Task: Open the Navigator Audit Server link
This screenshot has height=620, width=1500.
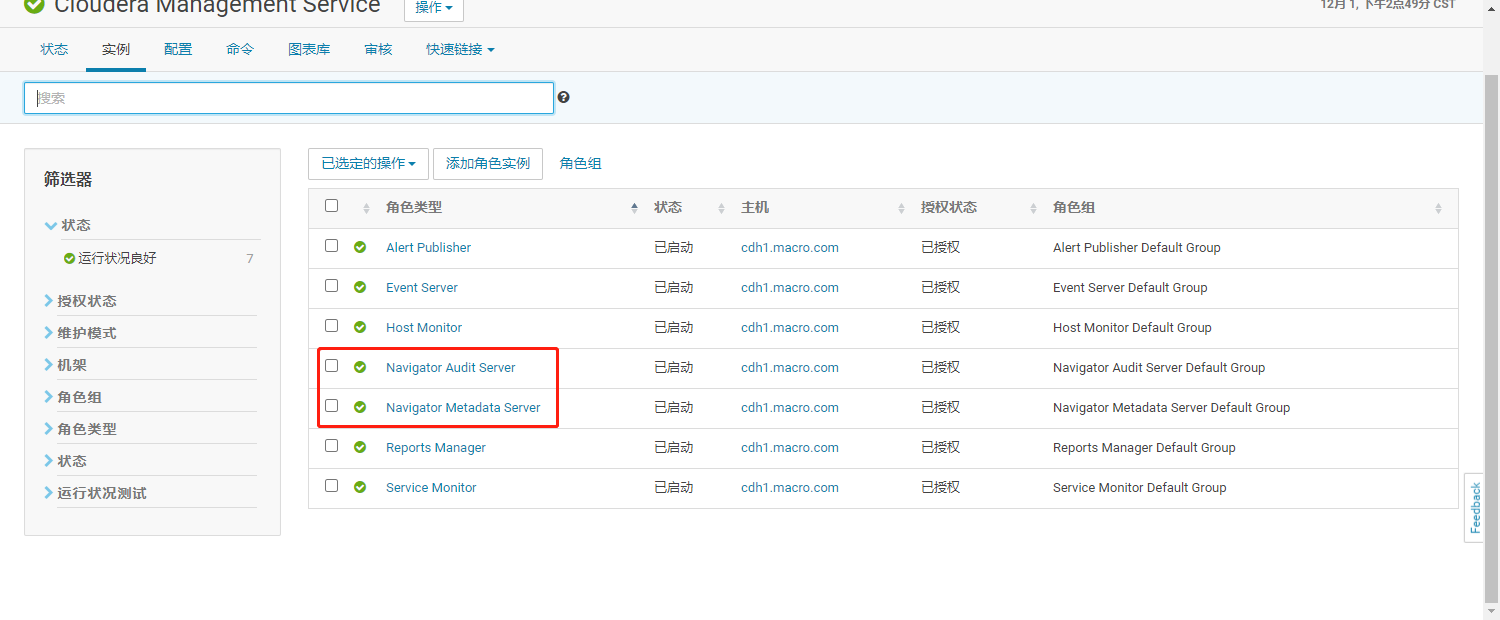Action: coord(451,367)
